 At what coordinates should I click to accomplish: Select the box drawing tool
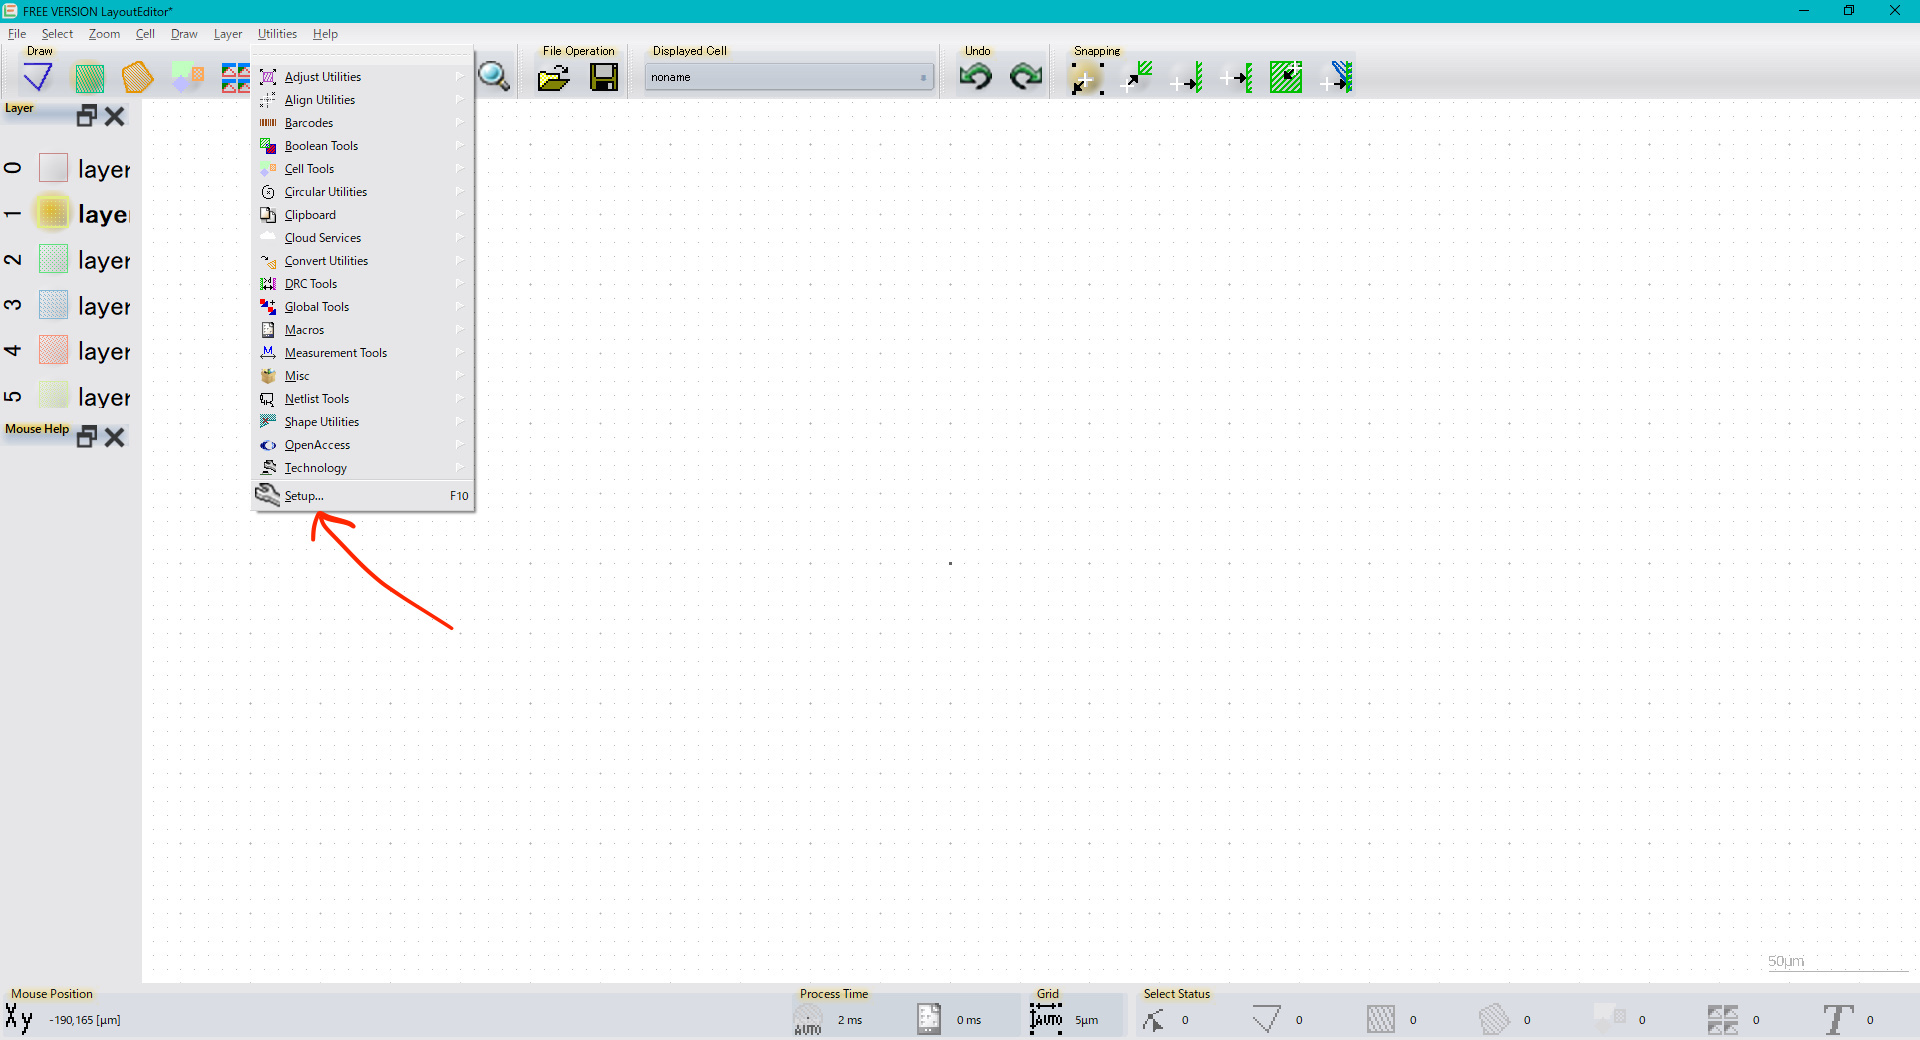[89, 77]
